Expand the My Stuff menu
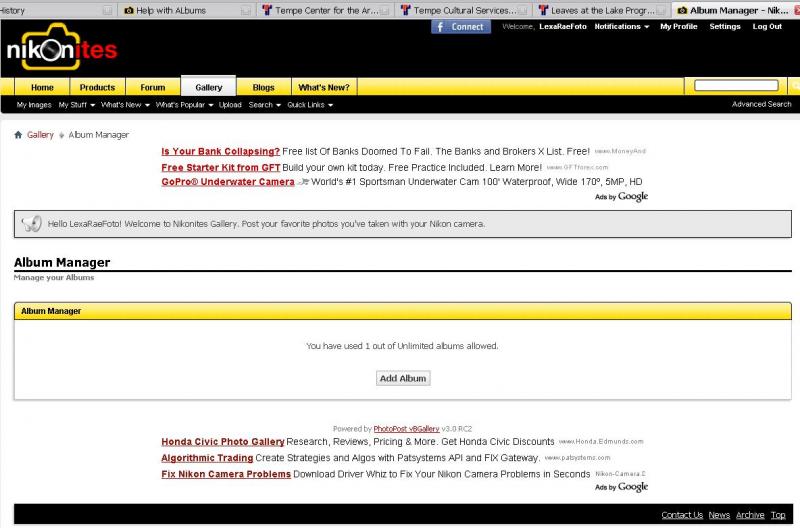Viewport: 800px width, 528px height. pos(76,105)
